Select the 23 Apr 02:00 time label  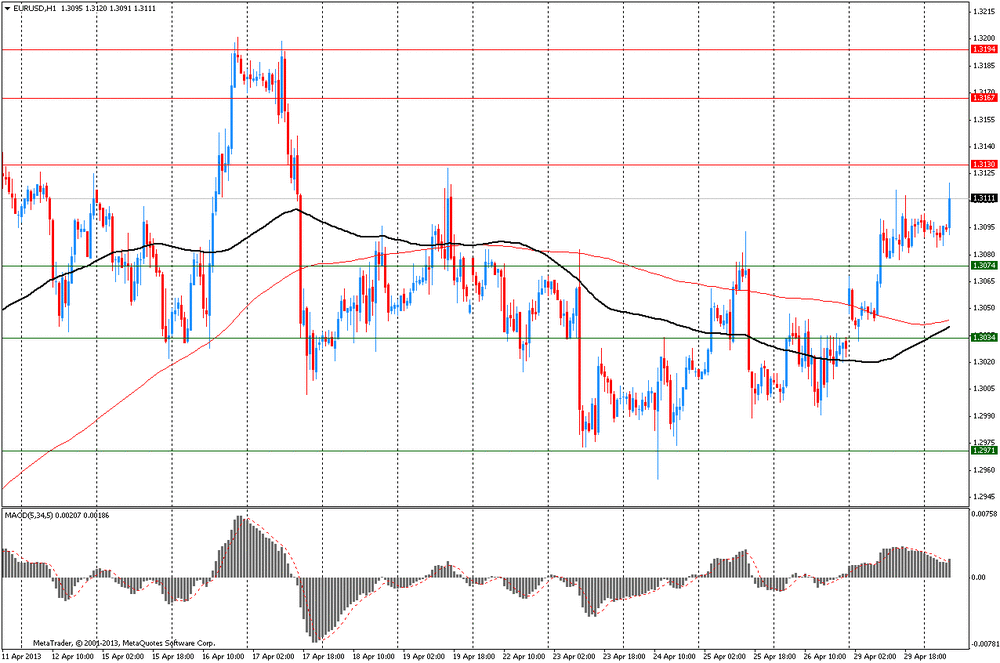577,656
